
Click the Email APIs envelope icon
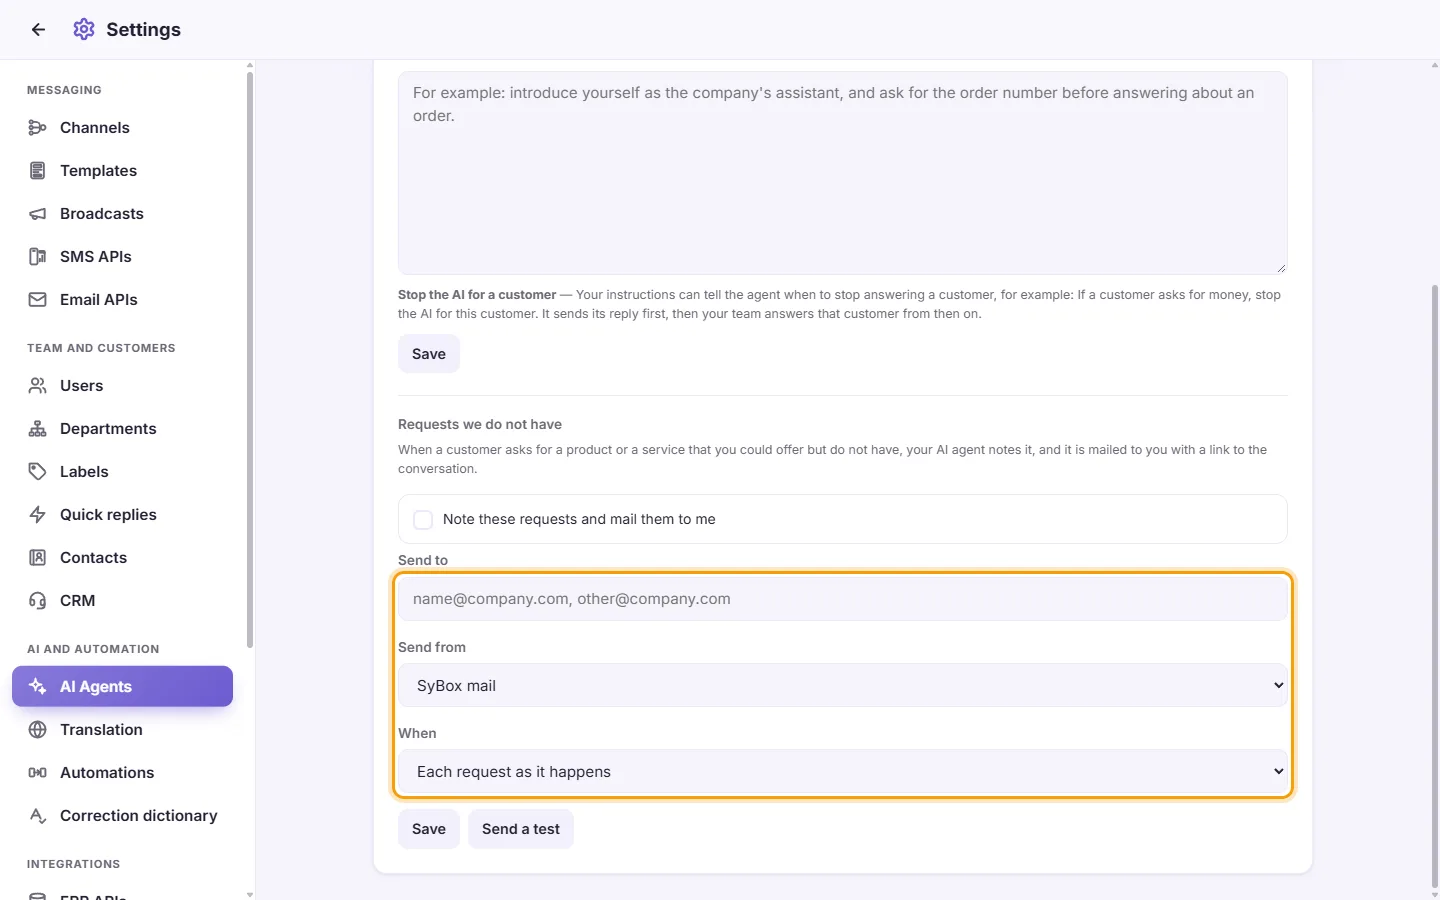tap(38, 300)
